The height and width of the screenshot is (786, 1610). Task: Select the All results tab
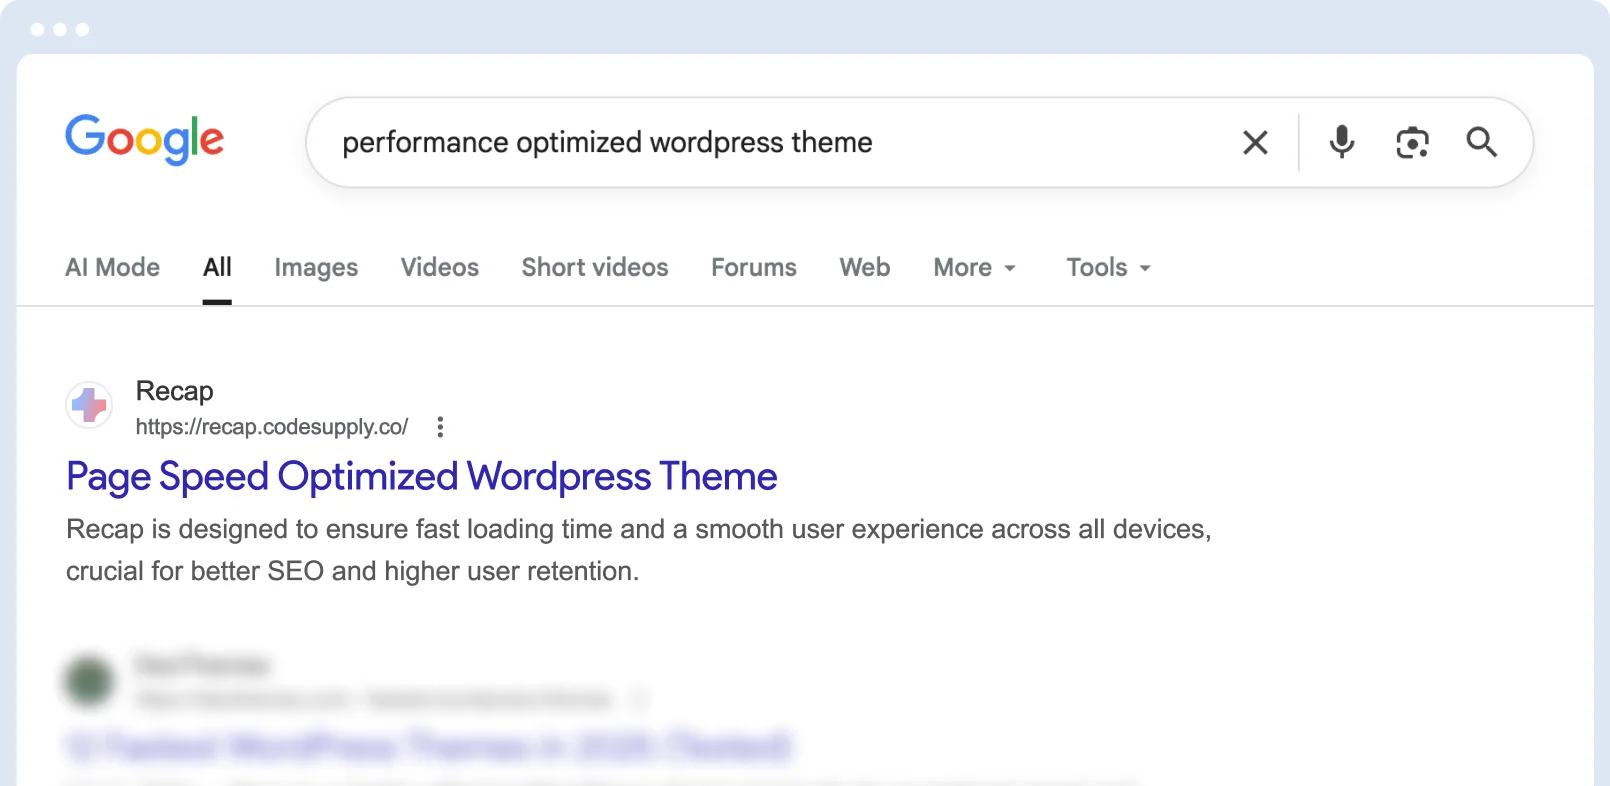coord(217,267)
